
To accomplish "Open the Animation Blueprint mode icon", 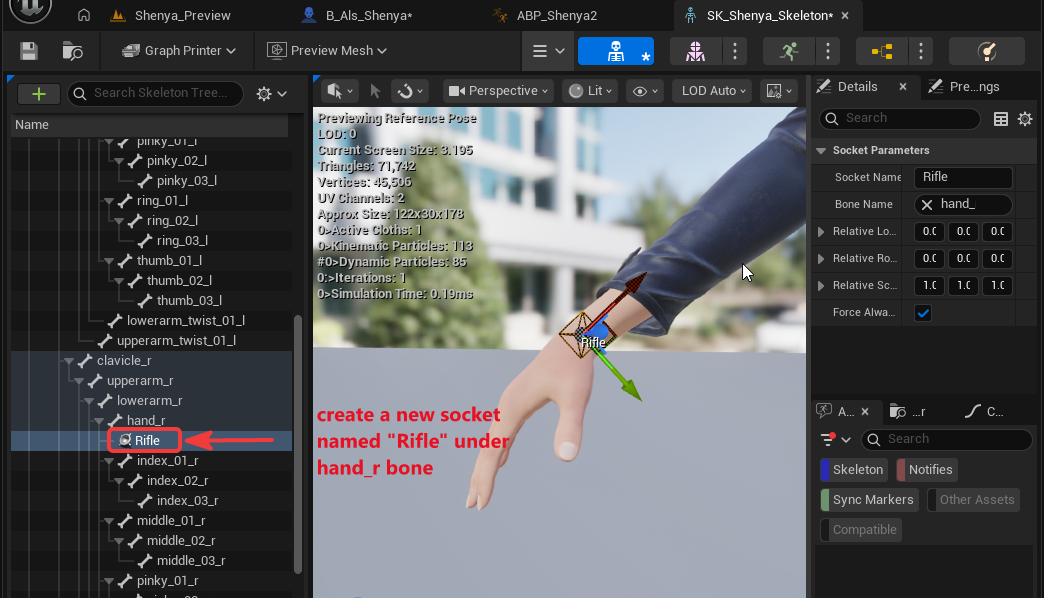I will (882, 51).
